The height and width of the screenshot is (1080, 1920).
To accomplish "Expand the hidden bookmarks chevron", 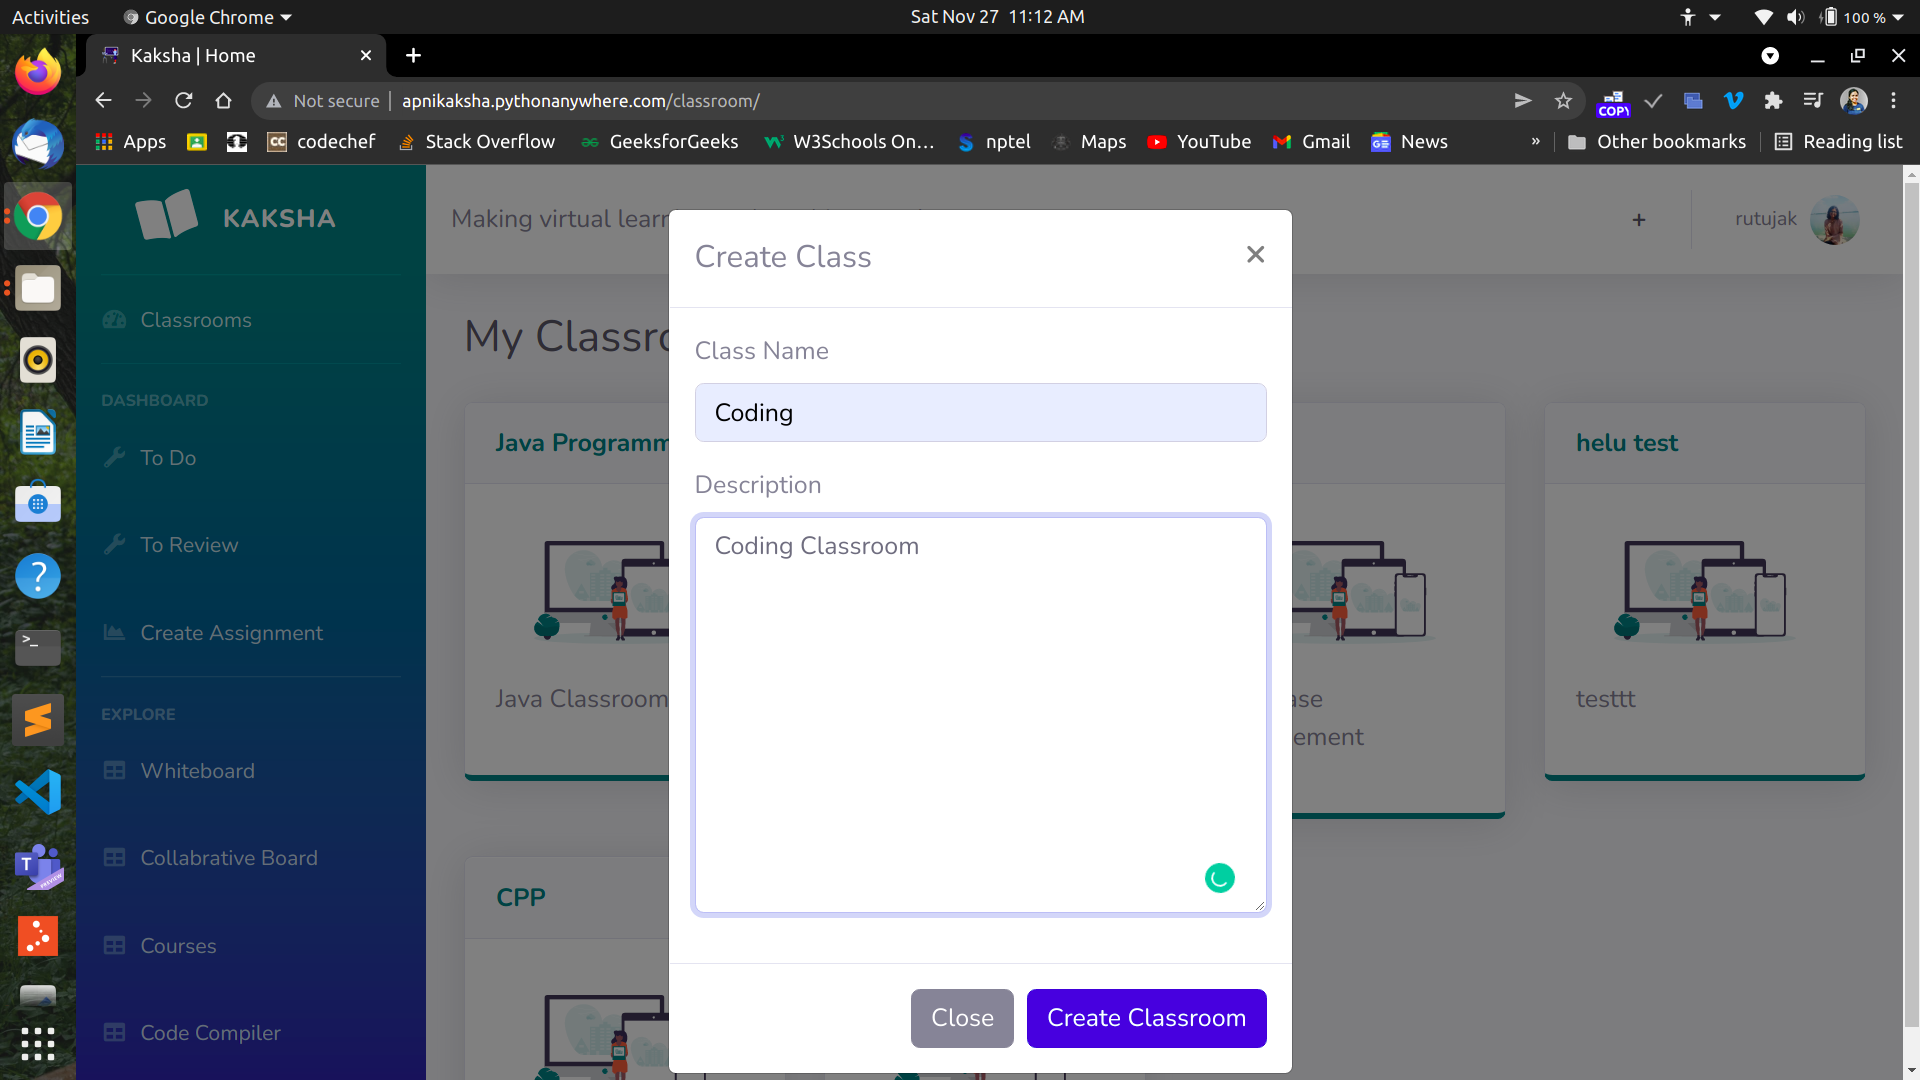I will (1535, 142).
